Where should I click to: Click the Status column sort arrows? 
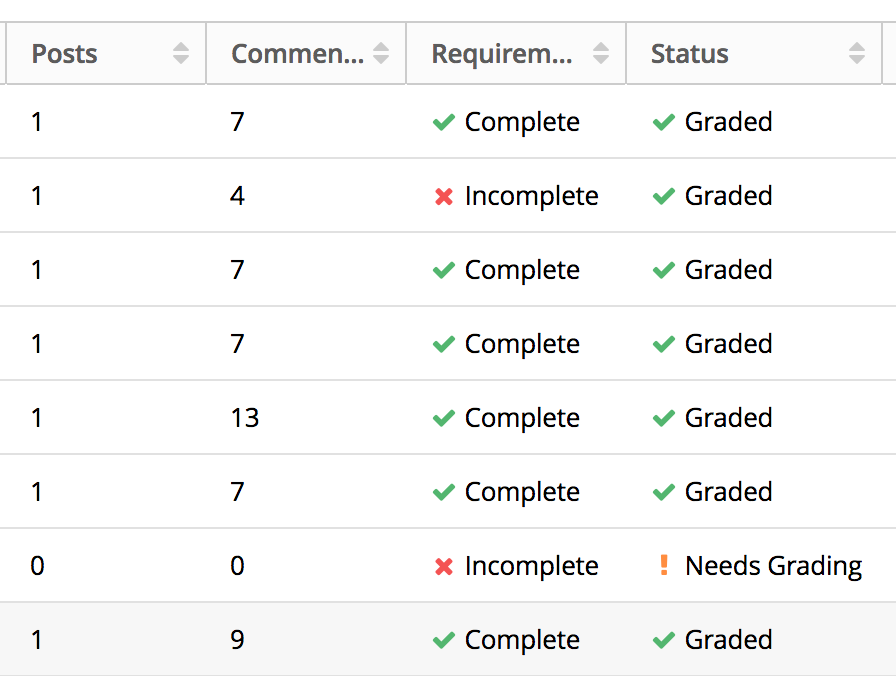(857, 54)
